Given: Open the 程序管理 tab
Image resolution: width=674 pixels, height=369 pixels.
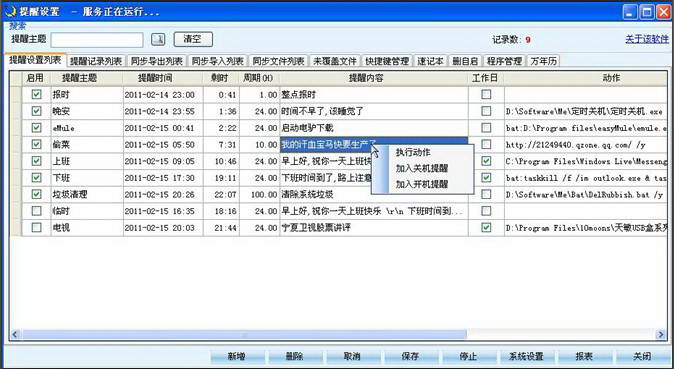Looking at the screenshot, I should [x=504, y=61].
